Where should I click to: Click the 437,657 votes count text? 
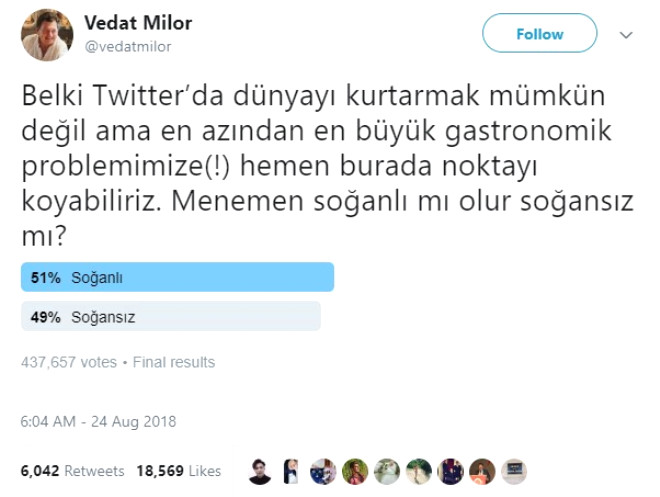(68, 362)
